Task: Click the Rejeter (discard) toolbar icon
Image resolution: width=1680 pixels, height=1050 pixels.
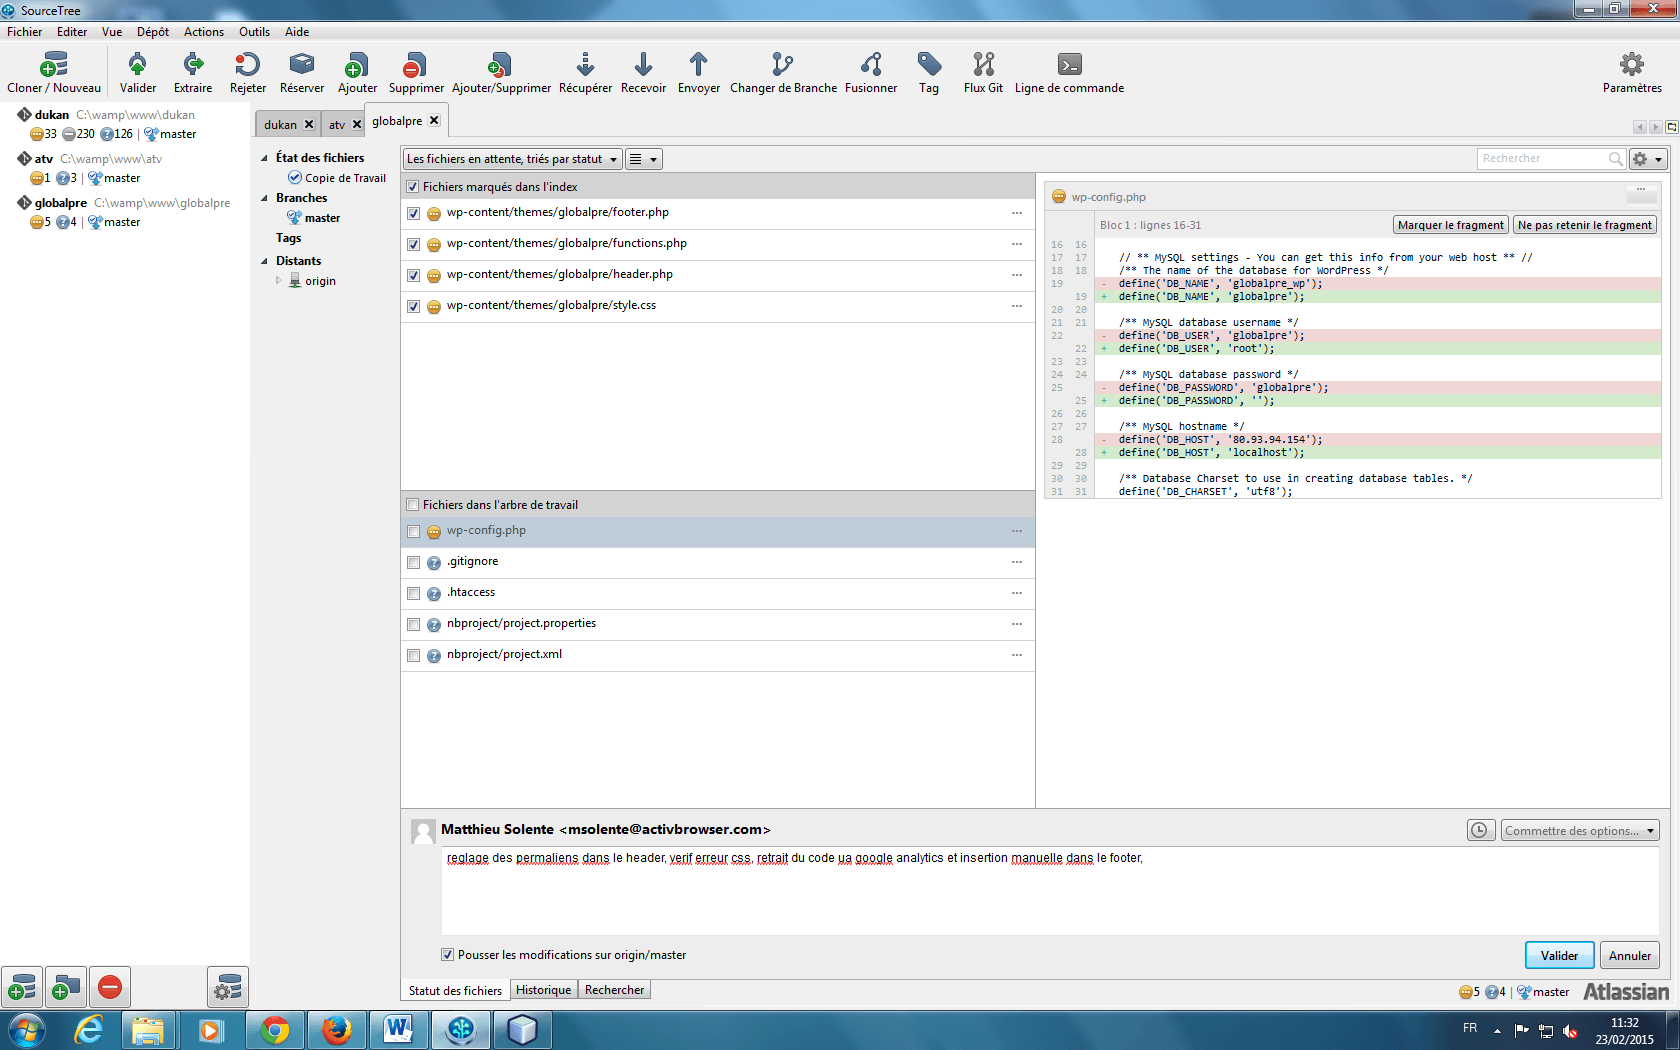Action: [247, 66]
